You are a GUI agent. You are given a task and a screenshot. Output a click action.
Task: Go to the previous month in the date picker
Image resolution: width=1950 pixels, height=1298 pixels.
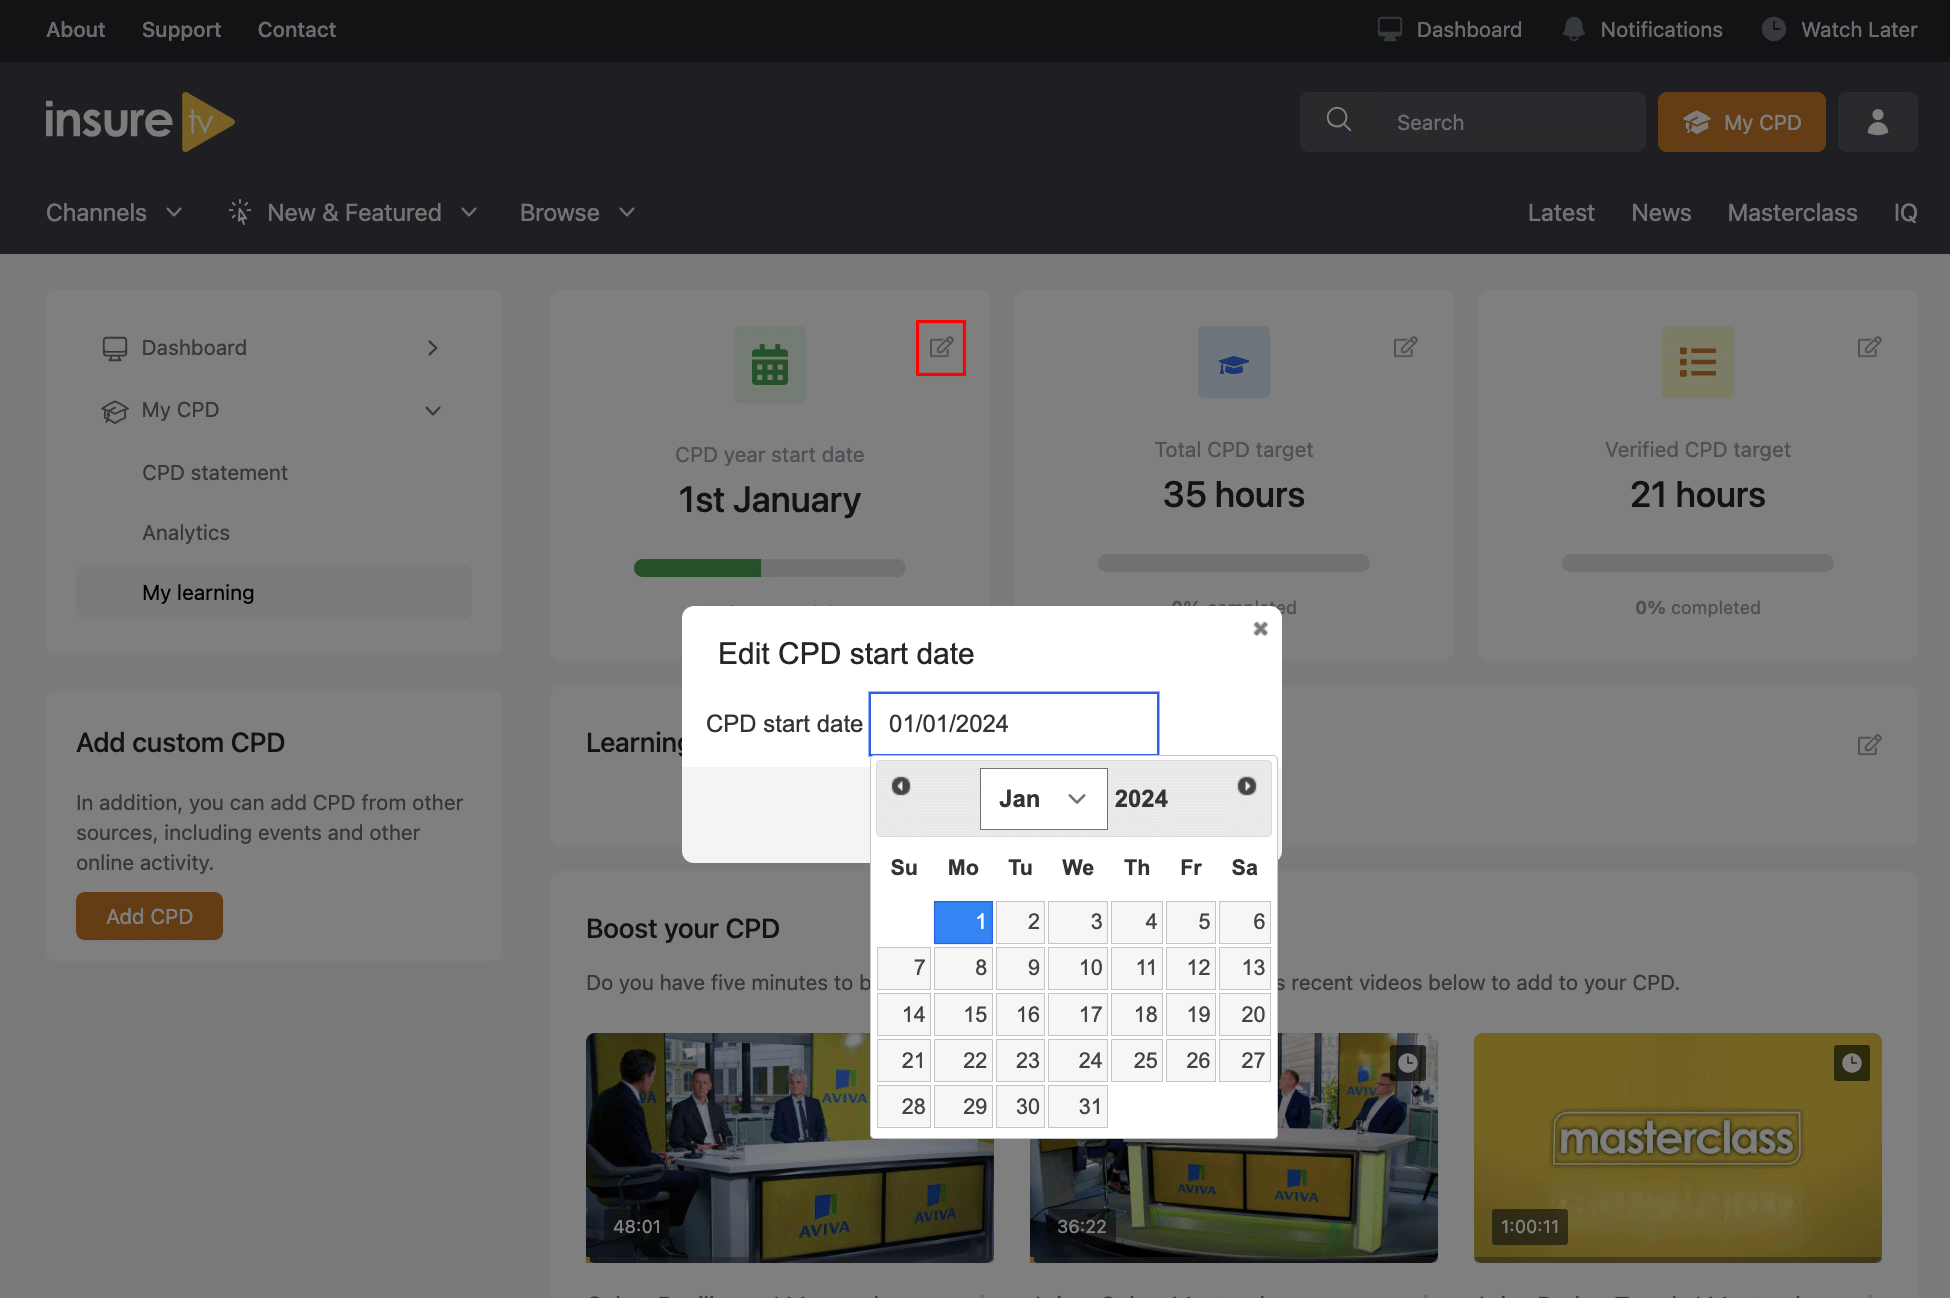pyautogui.click(x=901, y=786)
